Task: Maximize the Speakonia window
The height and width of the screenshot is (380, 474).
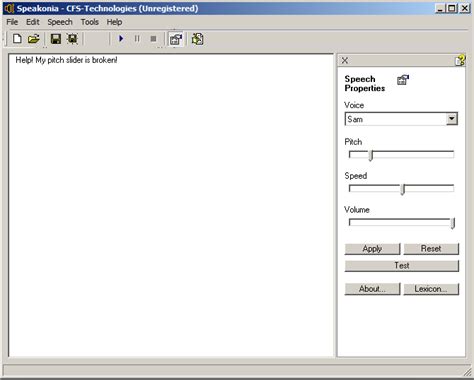Action: [x=452, y=8]
